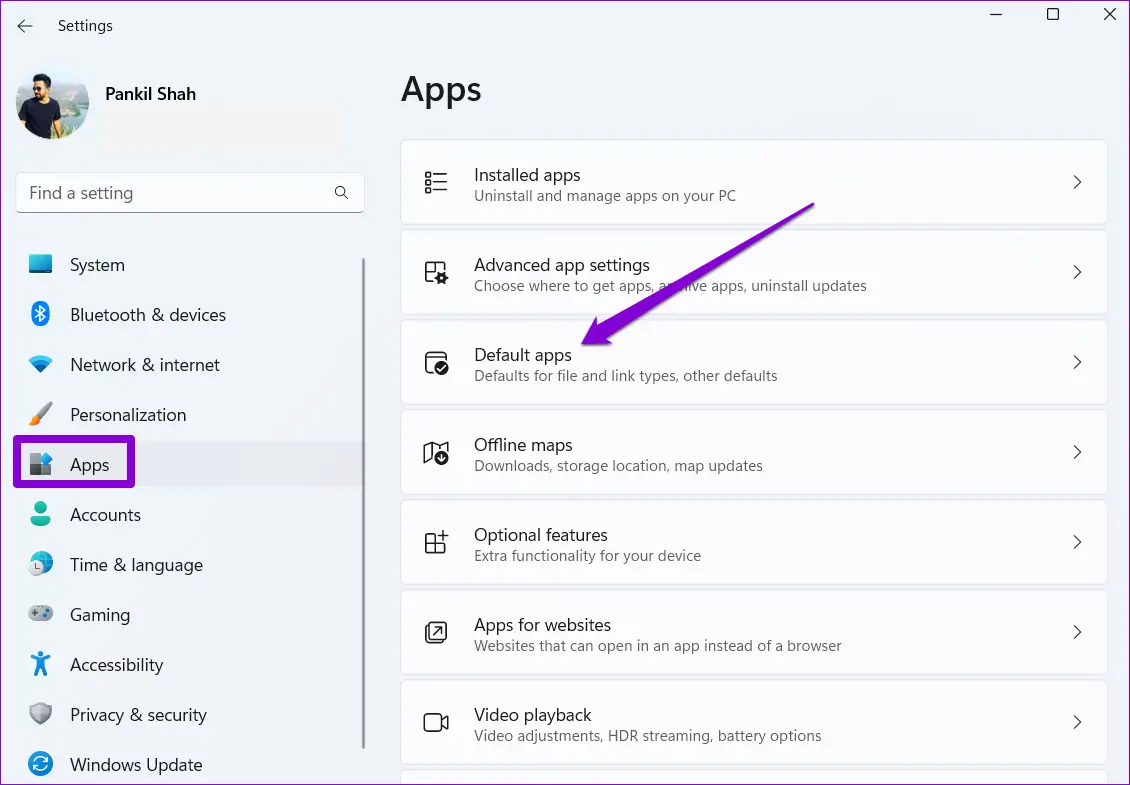Click the Offline maps icon
1130x785 pixels.
tap(436, 453)
